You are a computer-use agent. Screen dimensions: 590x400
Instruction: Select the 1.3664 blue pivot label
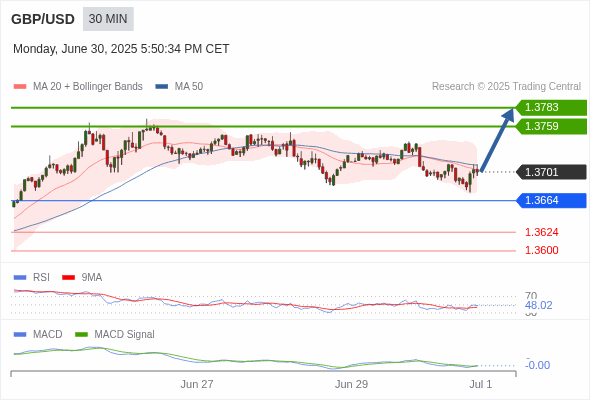point(551,201)
